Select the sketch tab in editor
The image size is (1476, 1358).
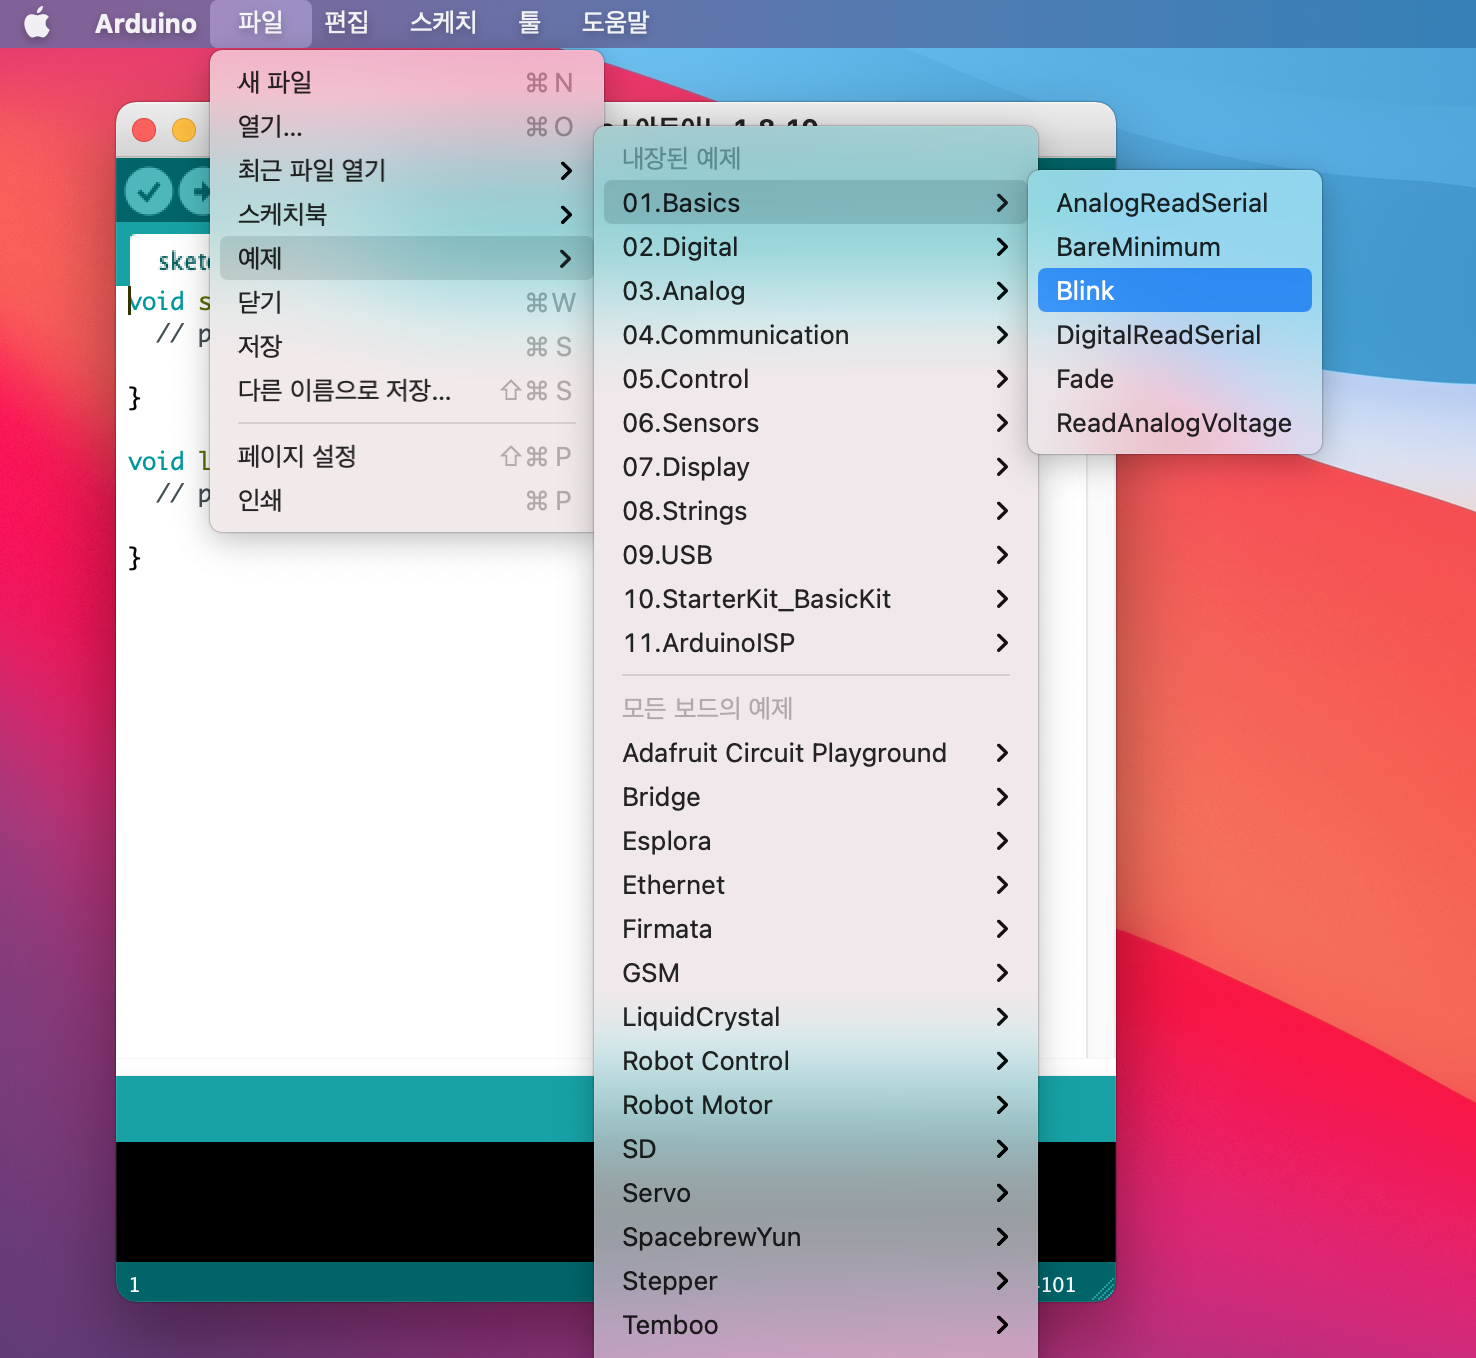click(x=170, y=261)
